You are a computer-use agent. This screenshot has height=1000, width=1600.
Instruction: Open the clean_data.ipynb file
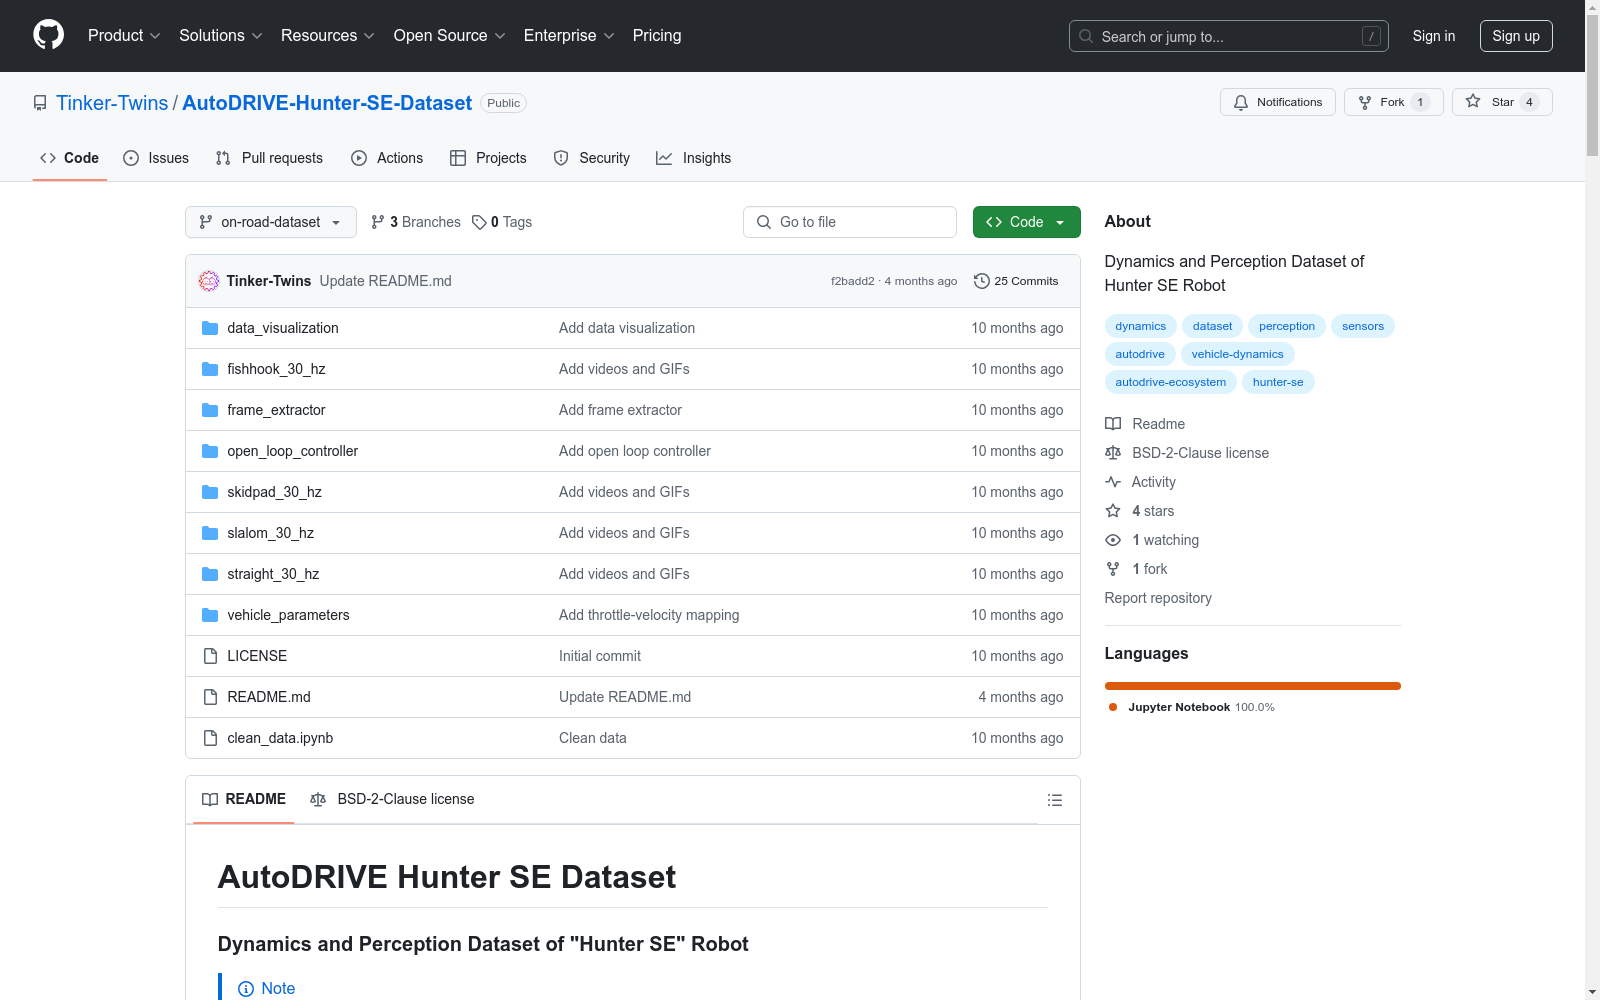tap(280, 738)
